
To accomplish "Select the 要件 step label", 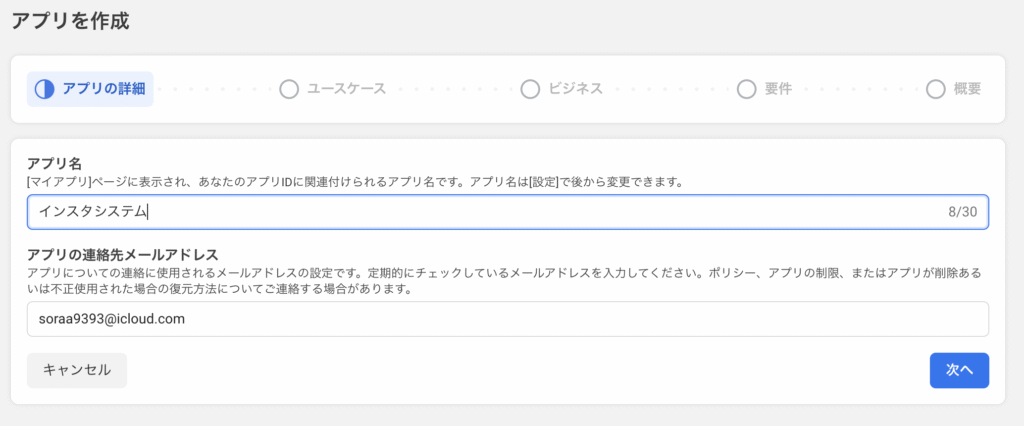I will (778, 89).
